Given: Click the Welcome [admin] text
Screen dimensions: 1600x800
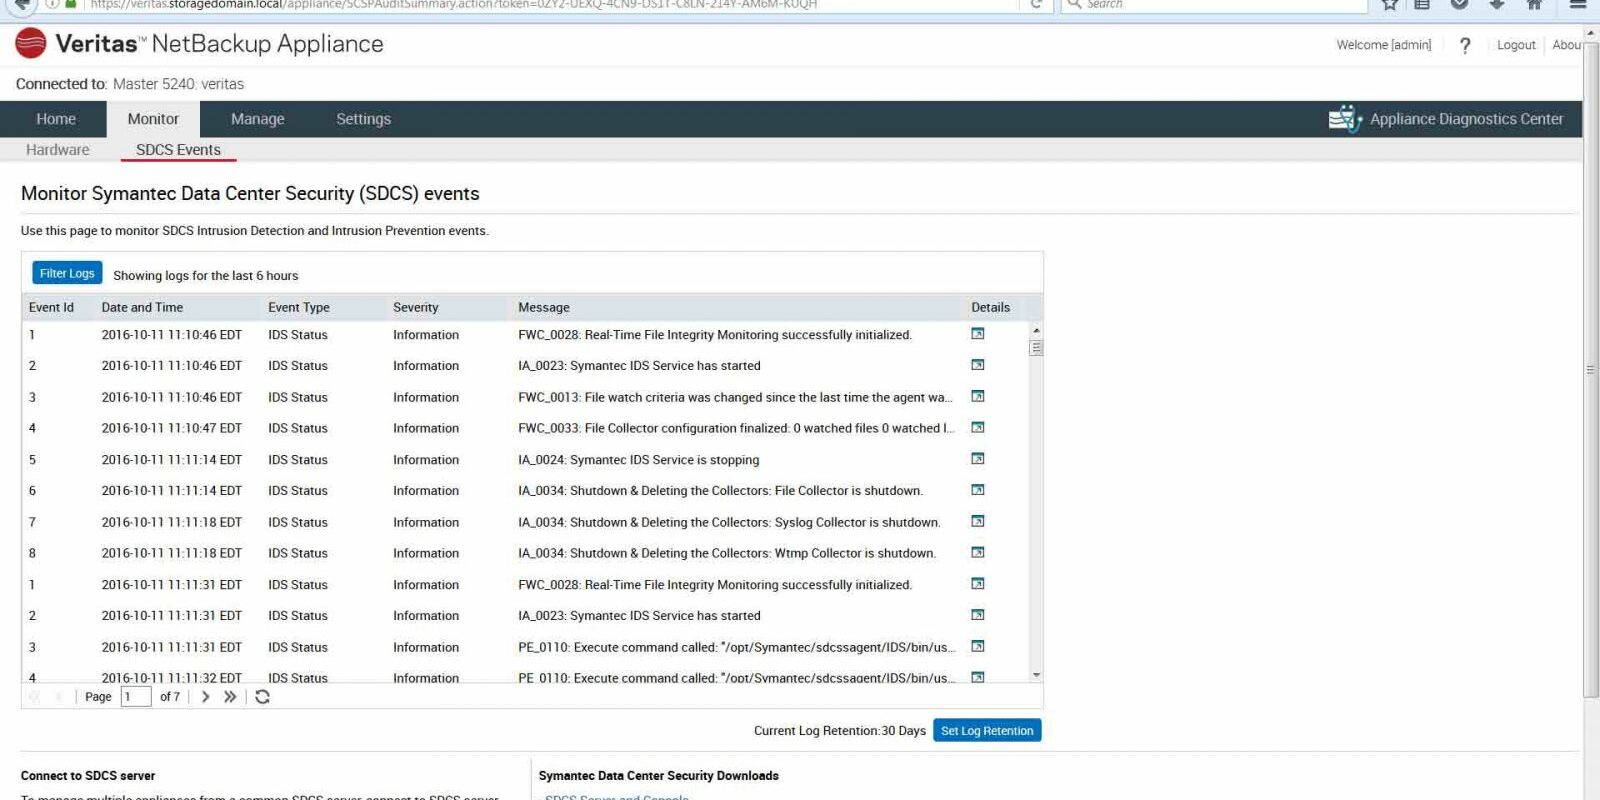Looking at the screenshot, I should tap(1384, 45).
